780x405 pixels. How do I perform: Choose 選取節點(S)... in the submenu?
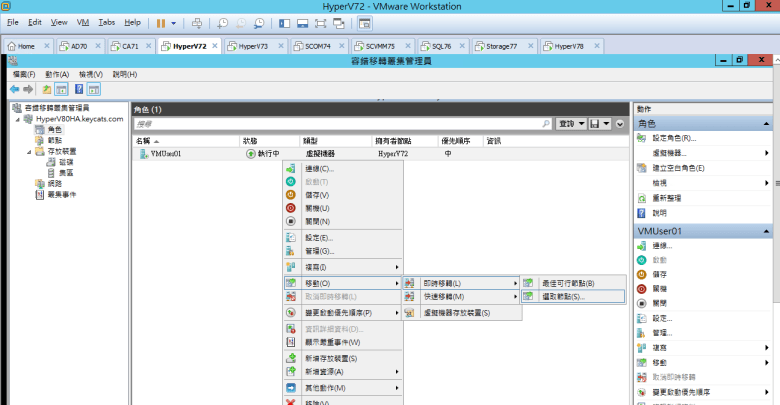pos(564,296)
